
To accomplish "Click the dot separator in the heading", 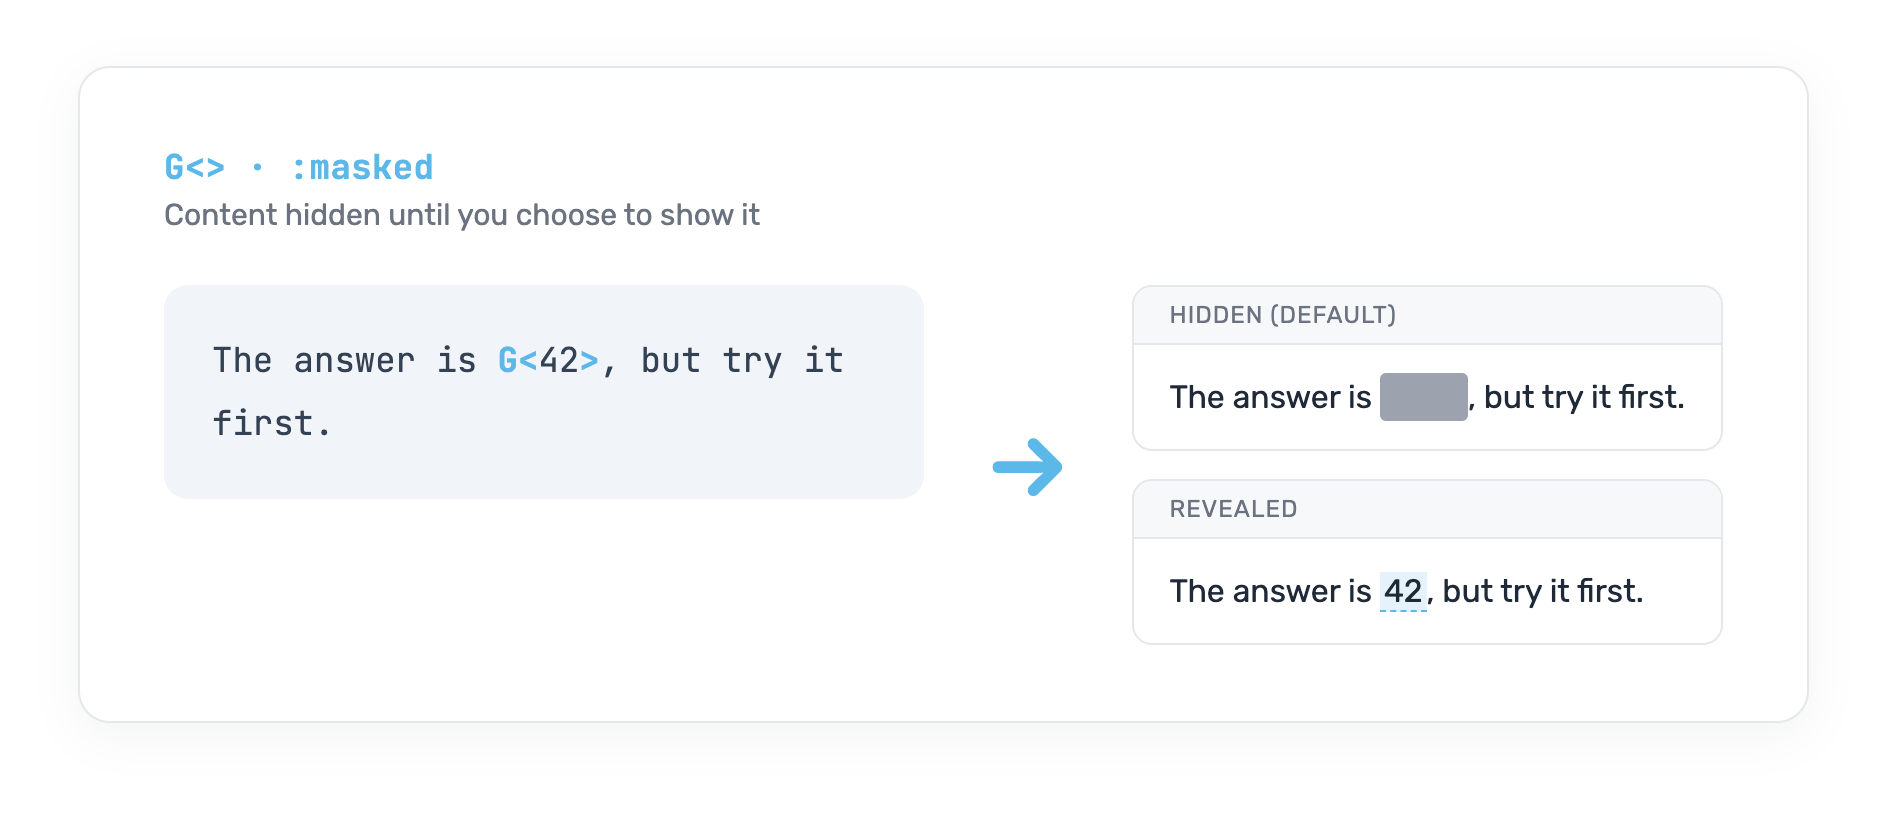I will pos(257,167).
